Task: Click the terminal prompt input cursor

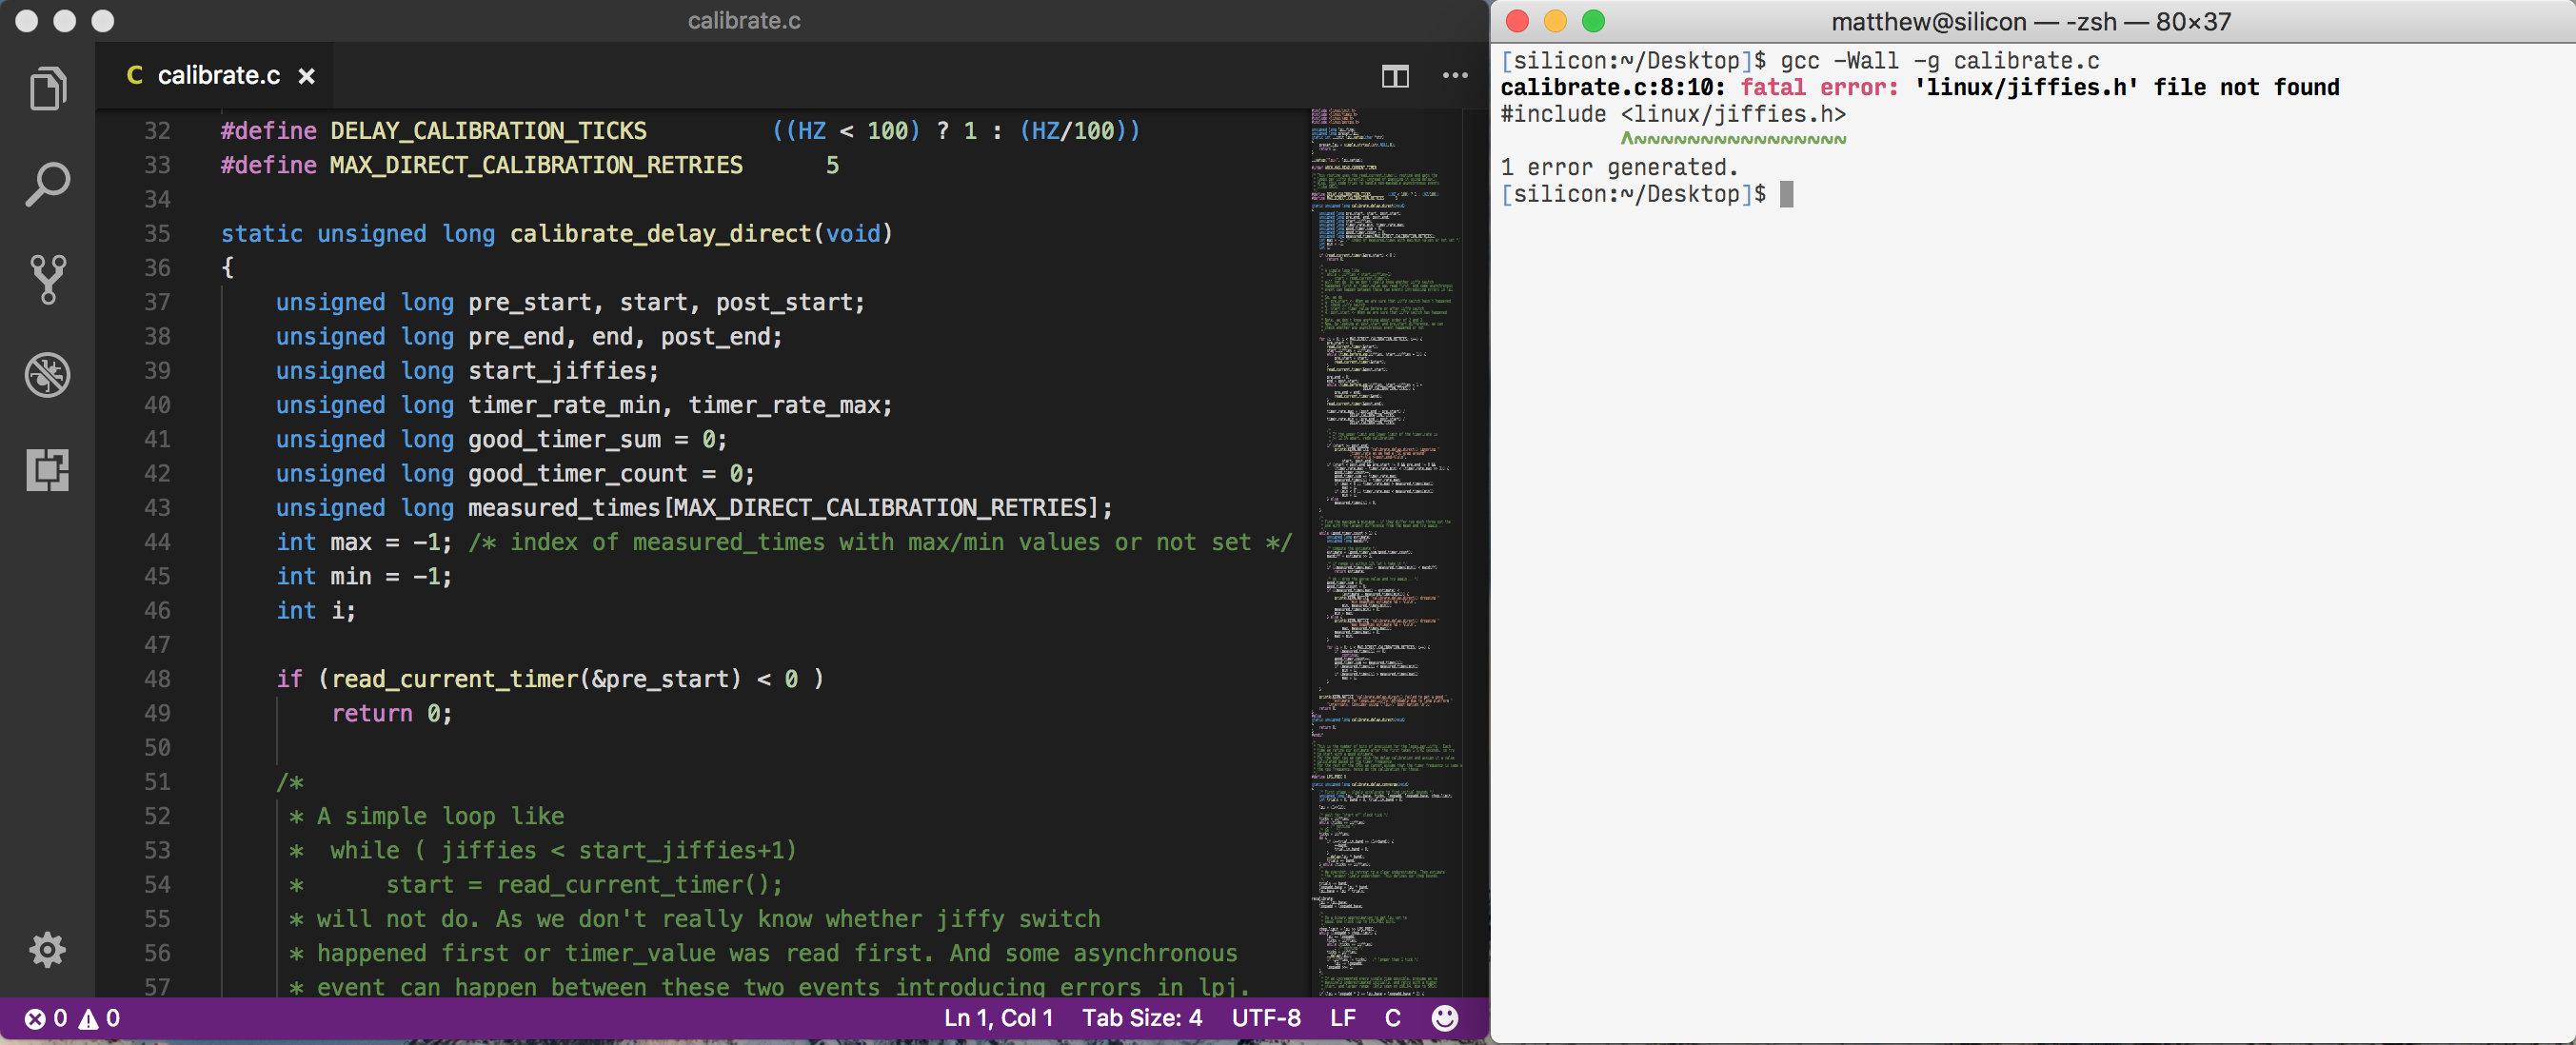Action: (1786, 194)
